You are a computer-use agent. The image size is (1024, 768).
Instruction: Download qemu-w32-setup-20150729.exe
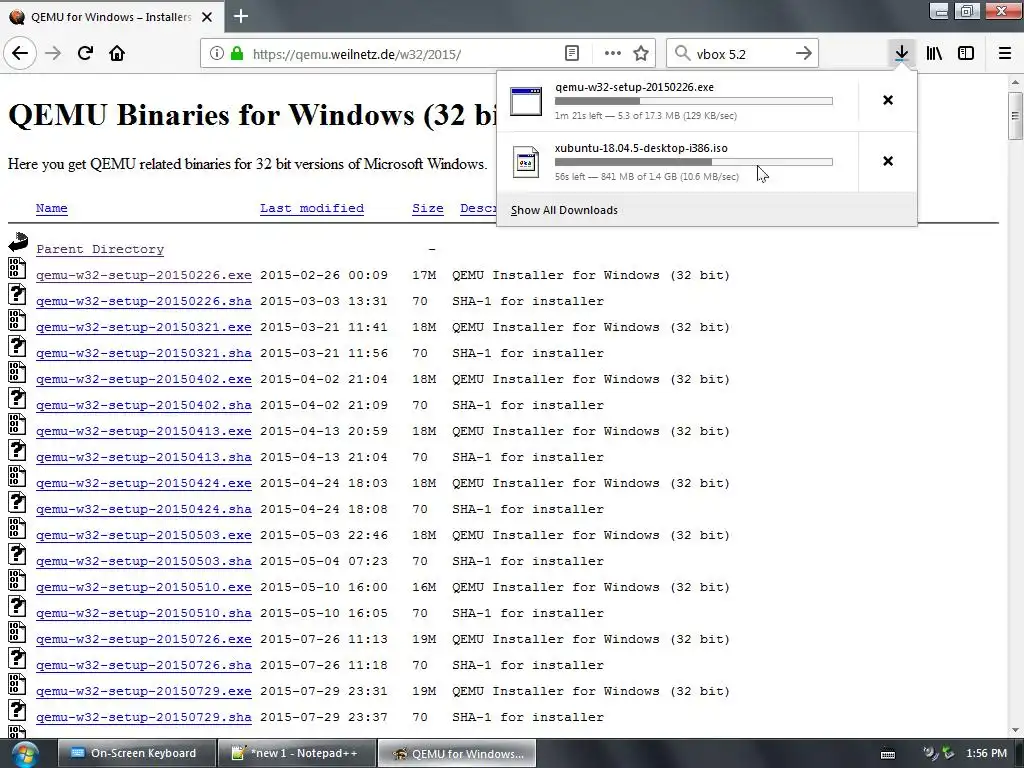144,692
